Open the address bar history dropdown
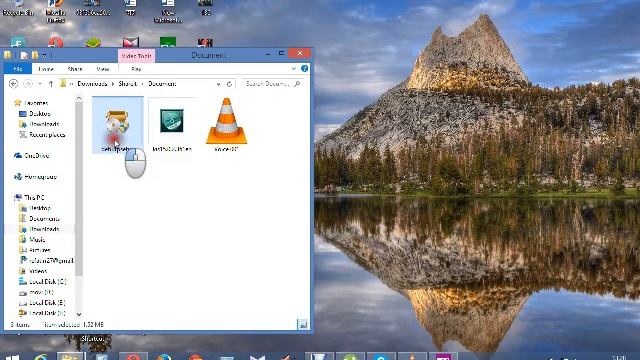The height and width of the screenshot is (360, 640). coord(219,84)
